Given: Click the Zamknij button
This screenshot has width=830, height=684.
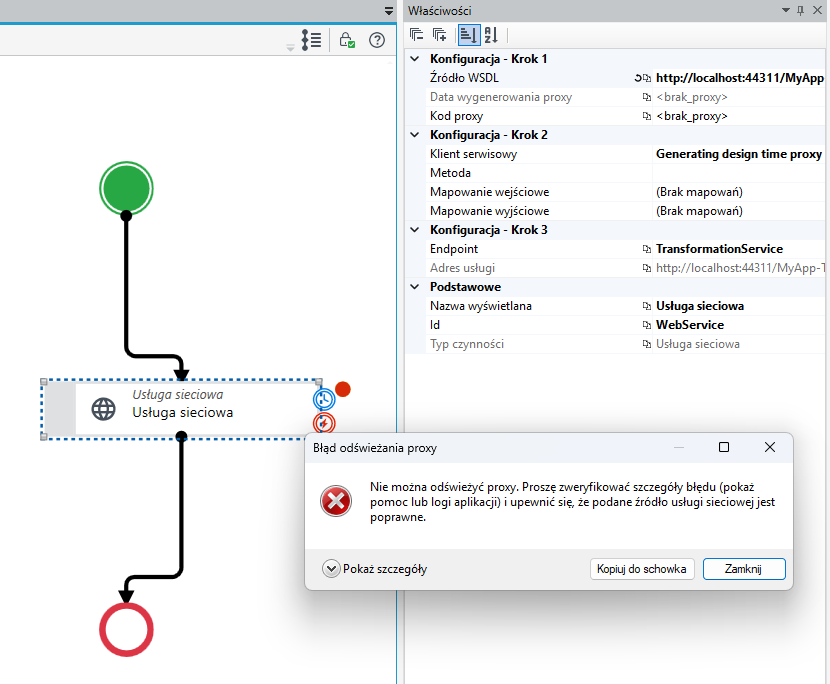Looking at the screenshot, I should 744,569.
